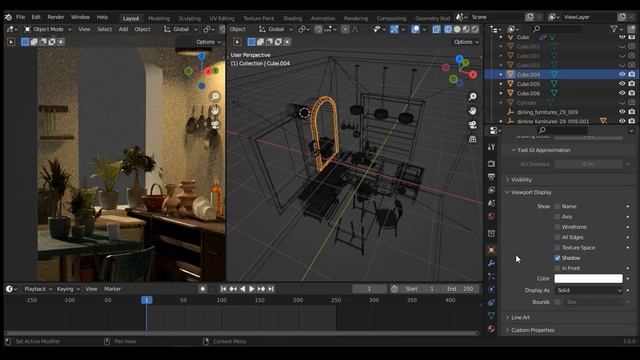Open the Scene properties tab icon
The width and height of the screenshot is (640, 360).
491,203
